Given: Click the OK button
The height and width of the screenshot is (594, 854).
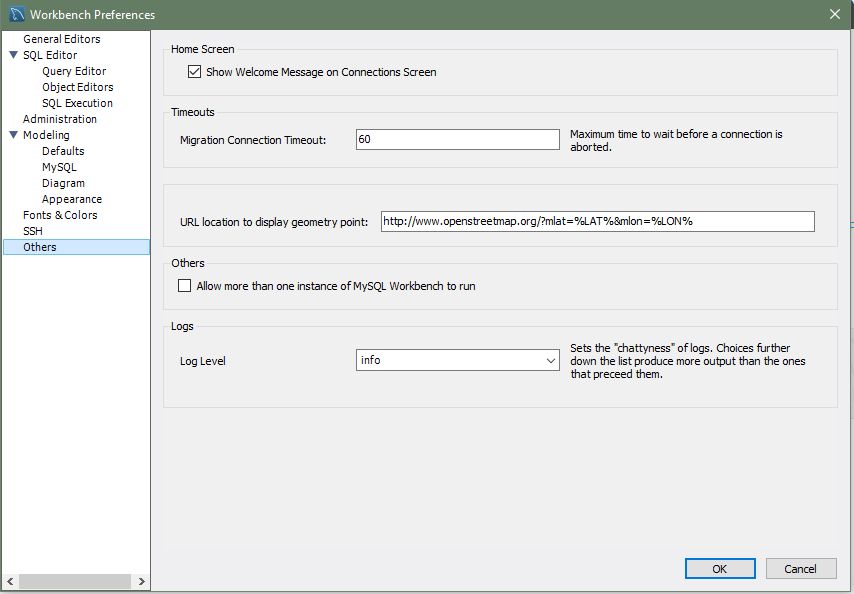Looking at the screenshot, I should [720, 569].
